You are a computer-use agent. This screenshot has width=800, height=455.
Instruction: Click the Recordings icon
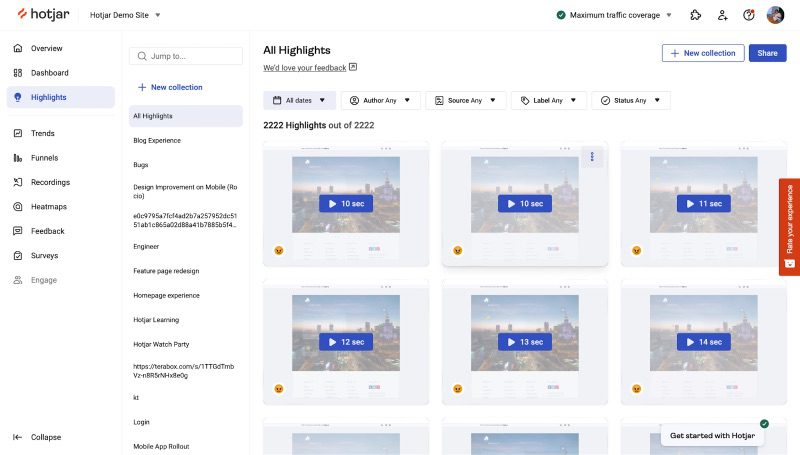[18, 182]
